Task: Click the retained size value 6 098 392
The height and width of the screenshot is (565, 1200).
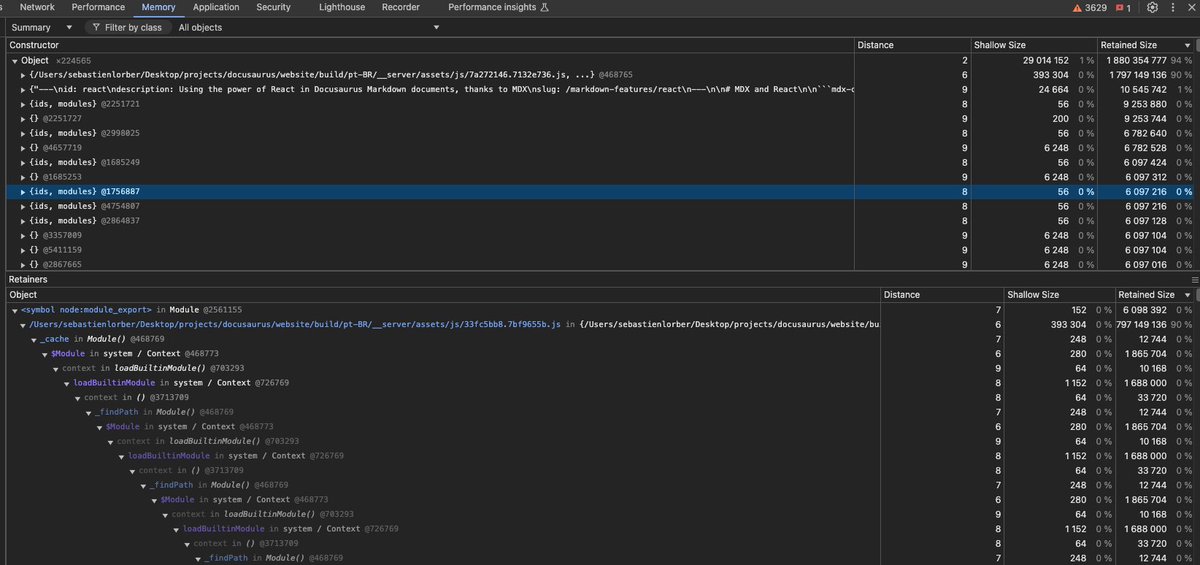Action: [1147, 310]
